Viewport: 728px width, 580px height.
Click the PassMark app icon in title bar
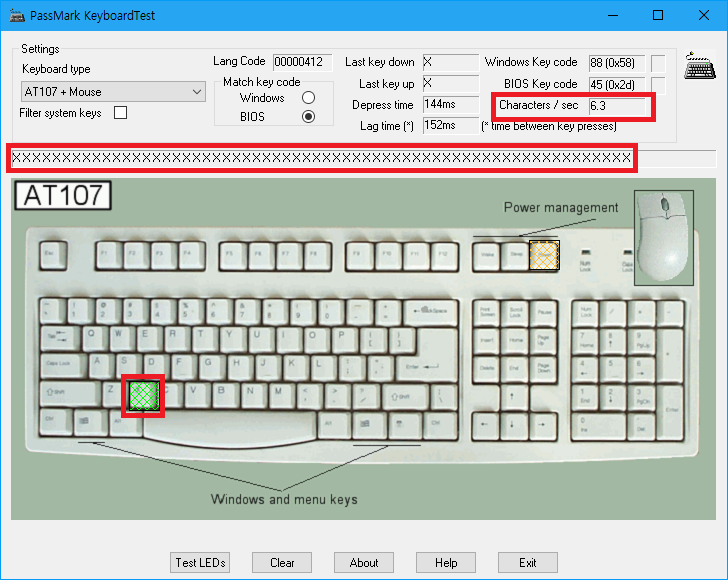tap(17, 15)
